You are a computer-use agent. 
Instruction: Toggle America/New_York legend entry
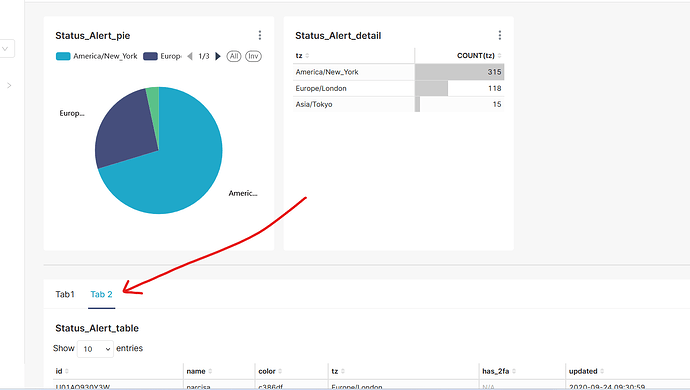(97, 56)
